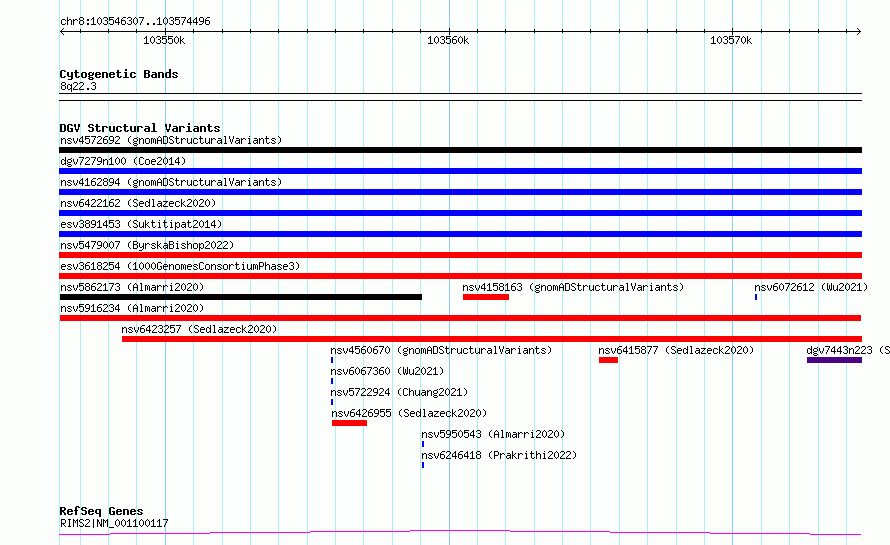This screenshot has width=890, height=545.
Task: Open the esv3891453 (Suktitipat2014) label
Action: (x=141, y=224)
